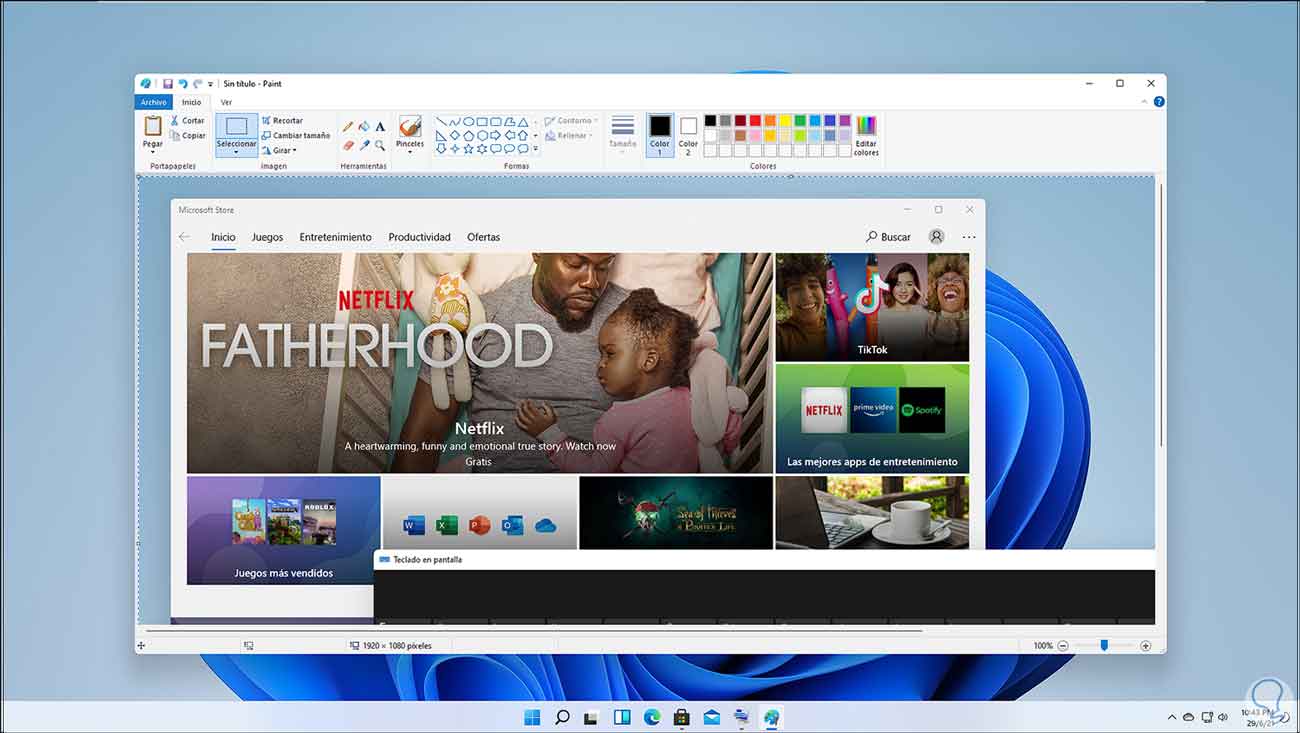Open the Contorno outline dropdown
The height and width of the screenshot is (733, 1300).
click(571, 121)
